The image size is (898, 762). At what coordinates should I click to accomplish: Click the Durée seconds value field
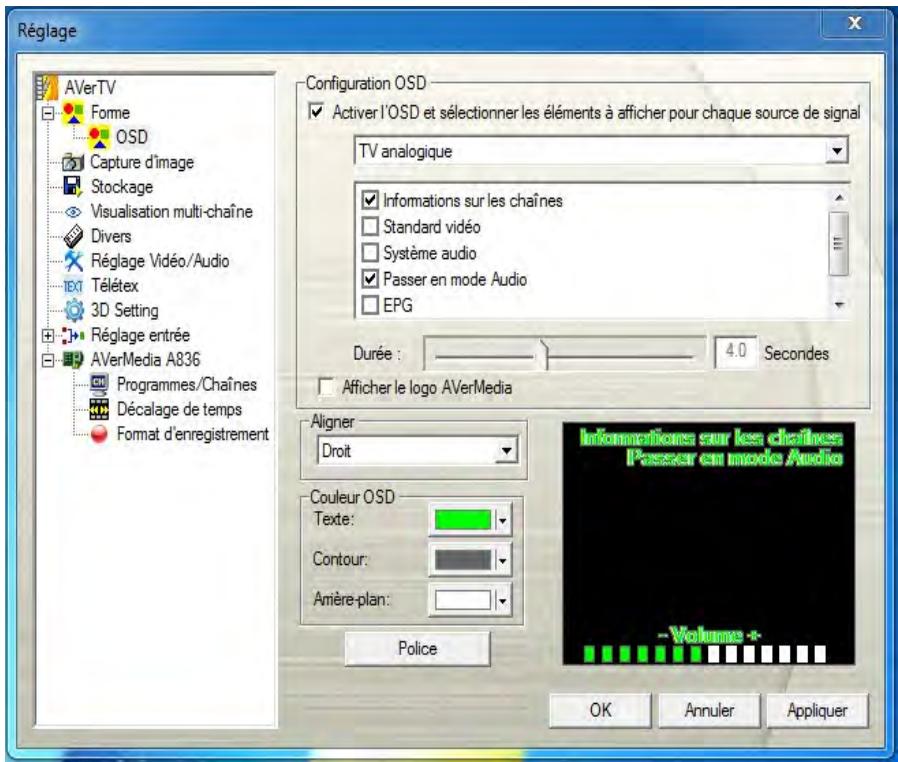[x=736, y=352]
